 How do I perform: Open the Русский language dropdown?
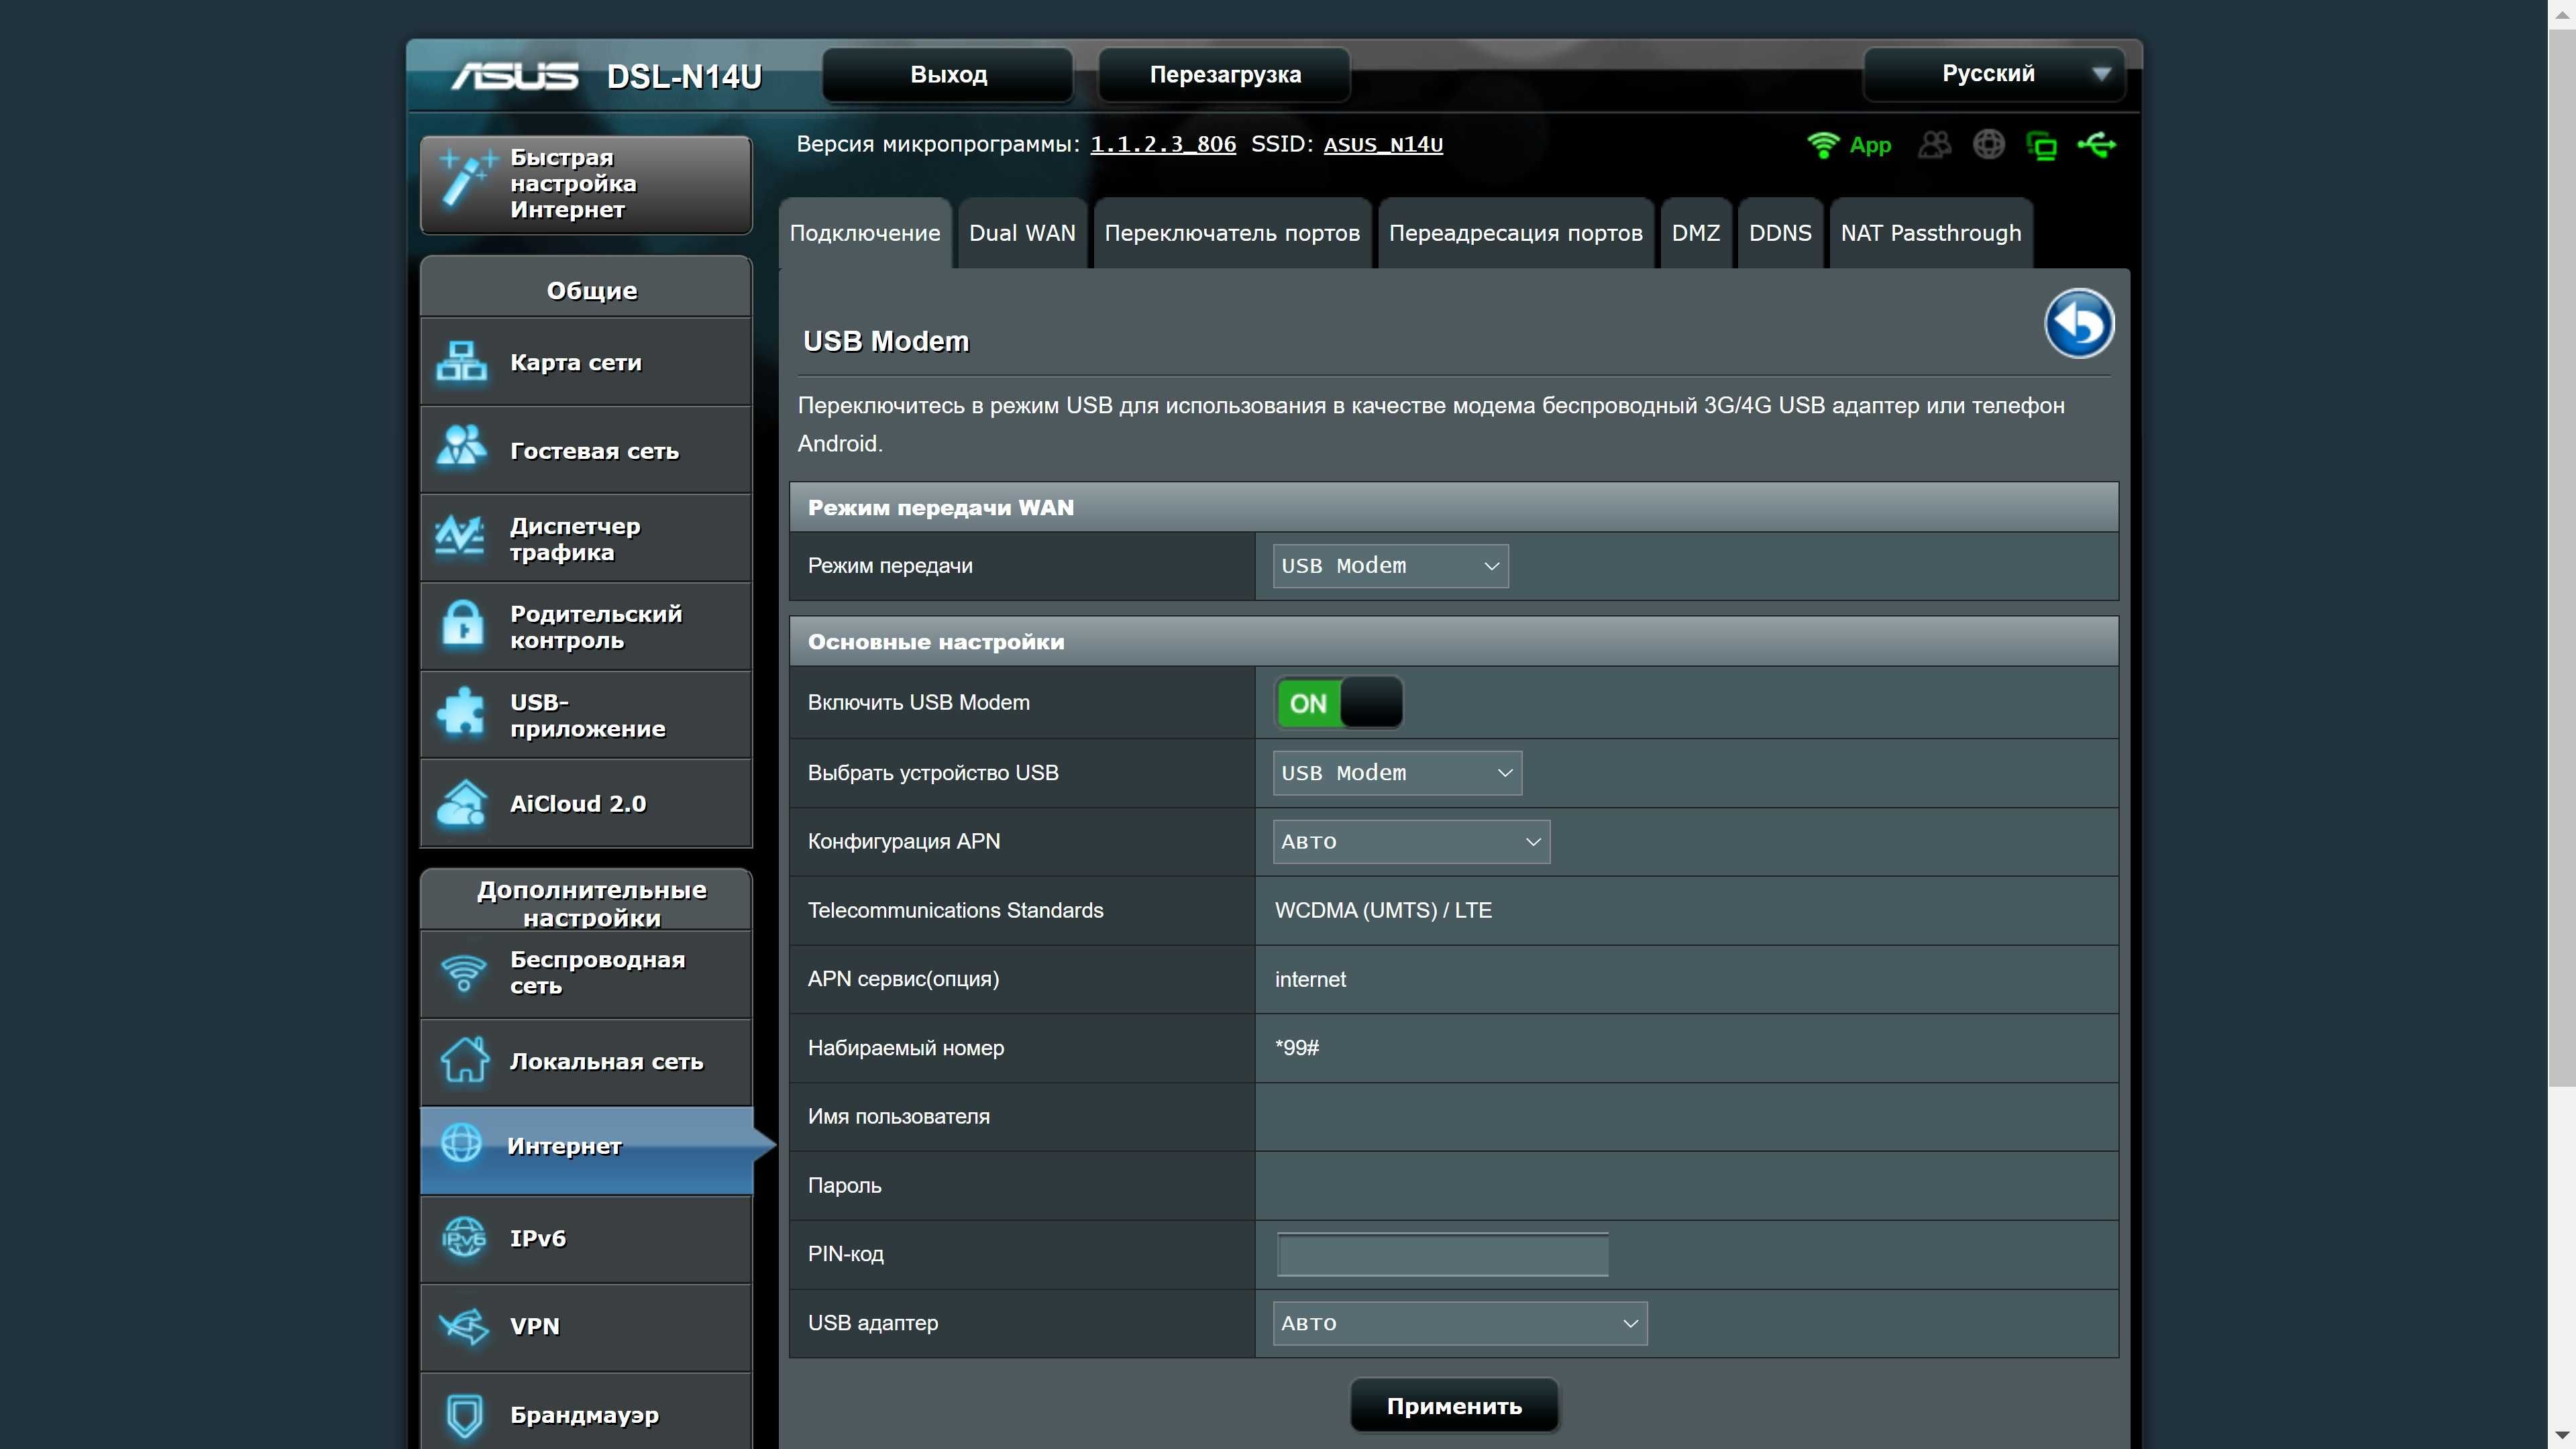[1994, 74]
